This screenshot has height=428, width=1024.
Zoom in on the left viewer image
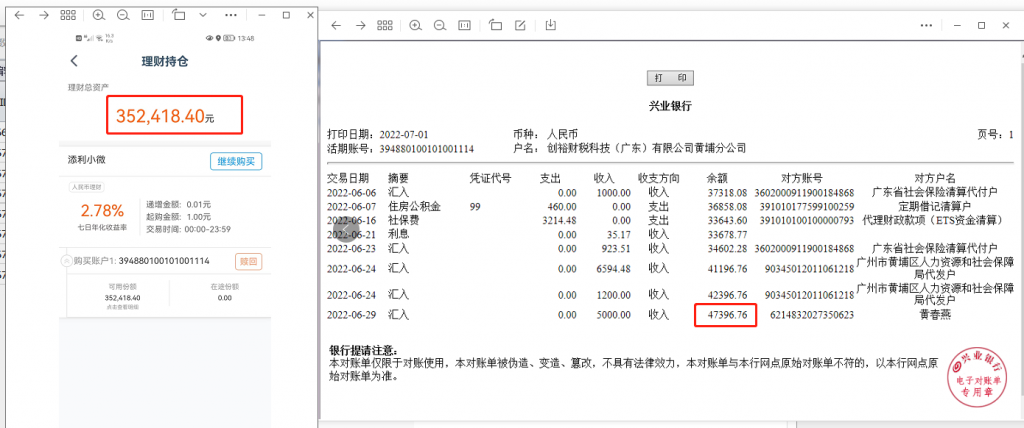[x=99, y=14]
